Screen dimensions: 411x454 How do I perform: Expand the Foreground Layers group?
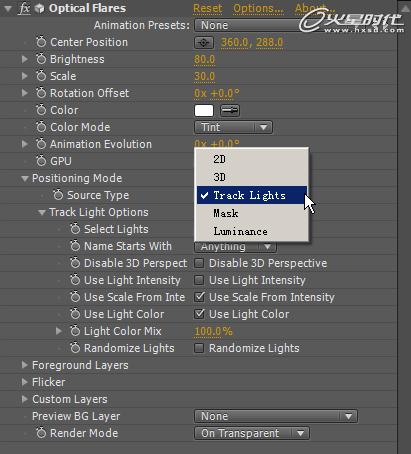point(24,365)
